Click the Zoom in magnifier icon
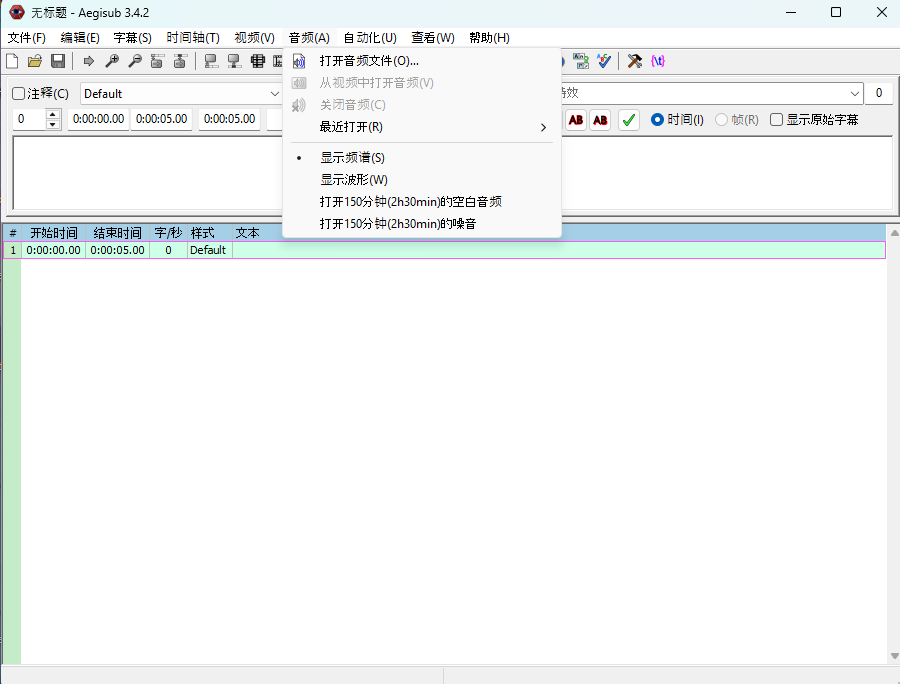Viewport: 900px width, 684px height. (111, 61)
